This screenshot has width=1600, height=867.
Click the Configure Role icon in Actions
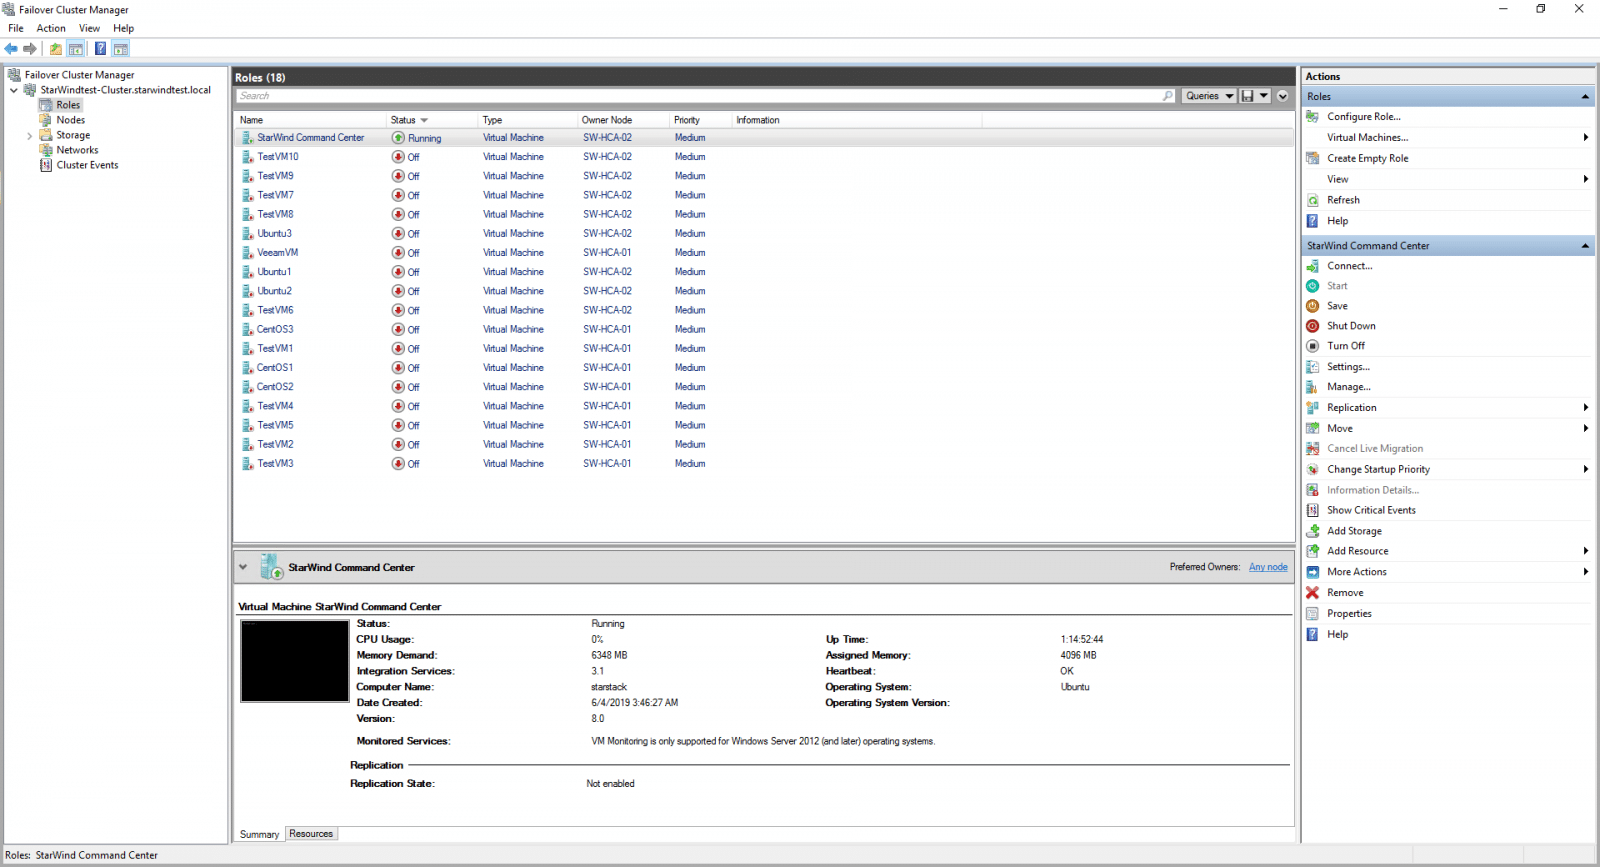(x=1313, y=117)
